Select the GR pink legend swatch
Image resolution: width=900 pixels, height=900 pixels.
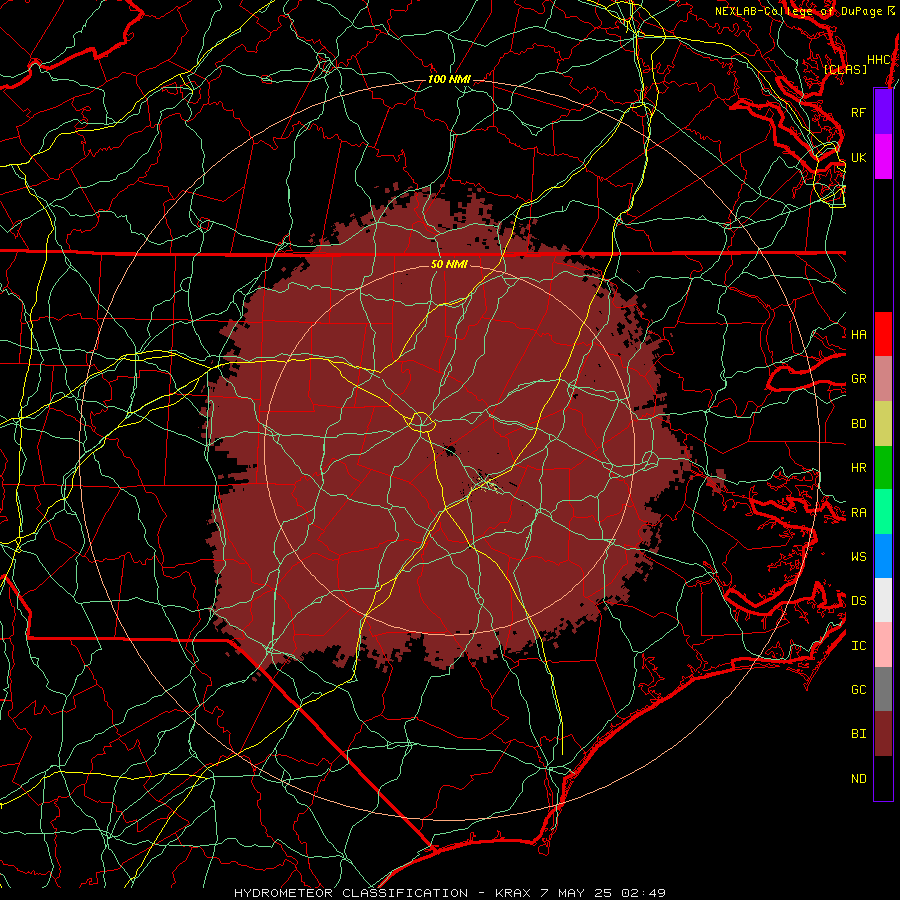(883, 378)
